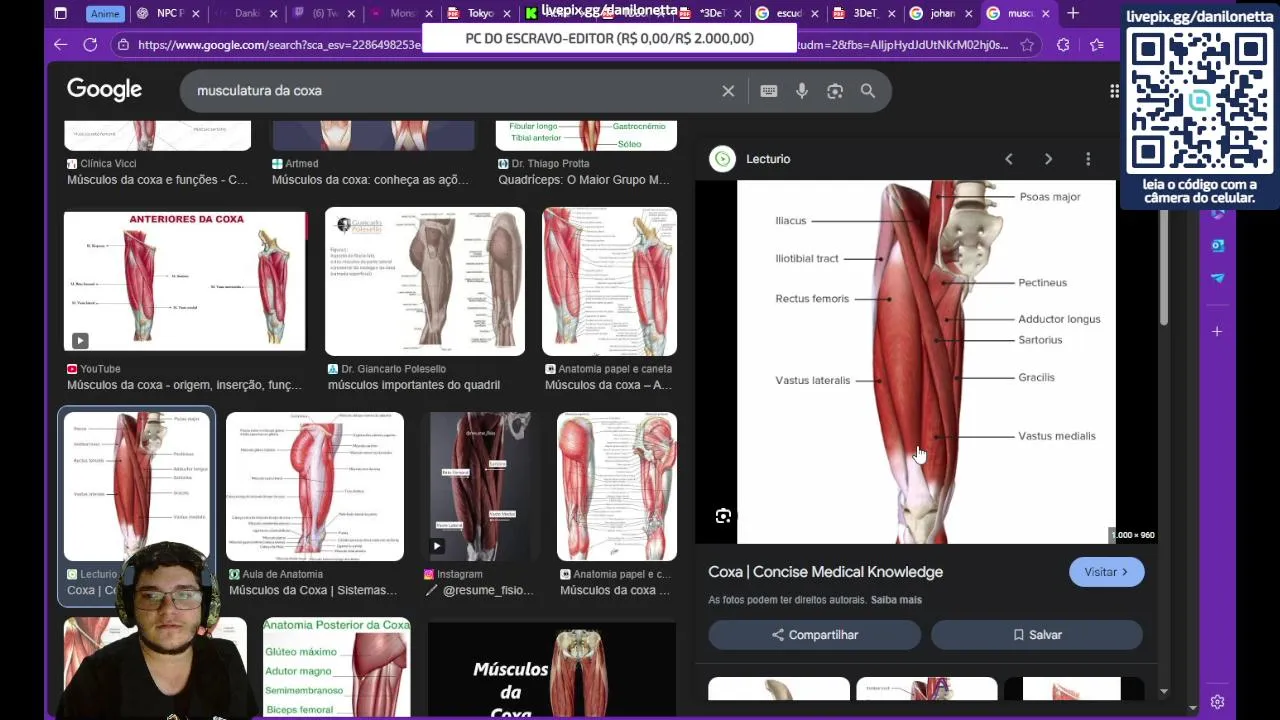Open the large Lecturio thigh muscle preview image
This screenshot has width=1280, height=720.
(x=926, y=362)
